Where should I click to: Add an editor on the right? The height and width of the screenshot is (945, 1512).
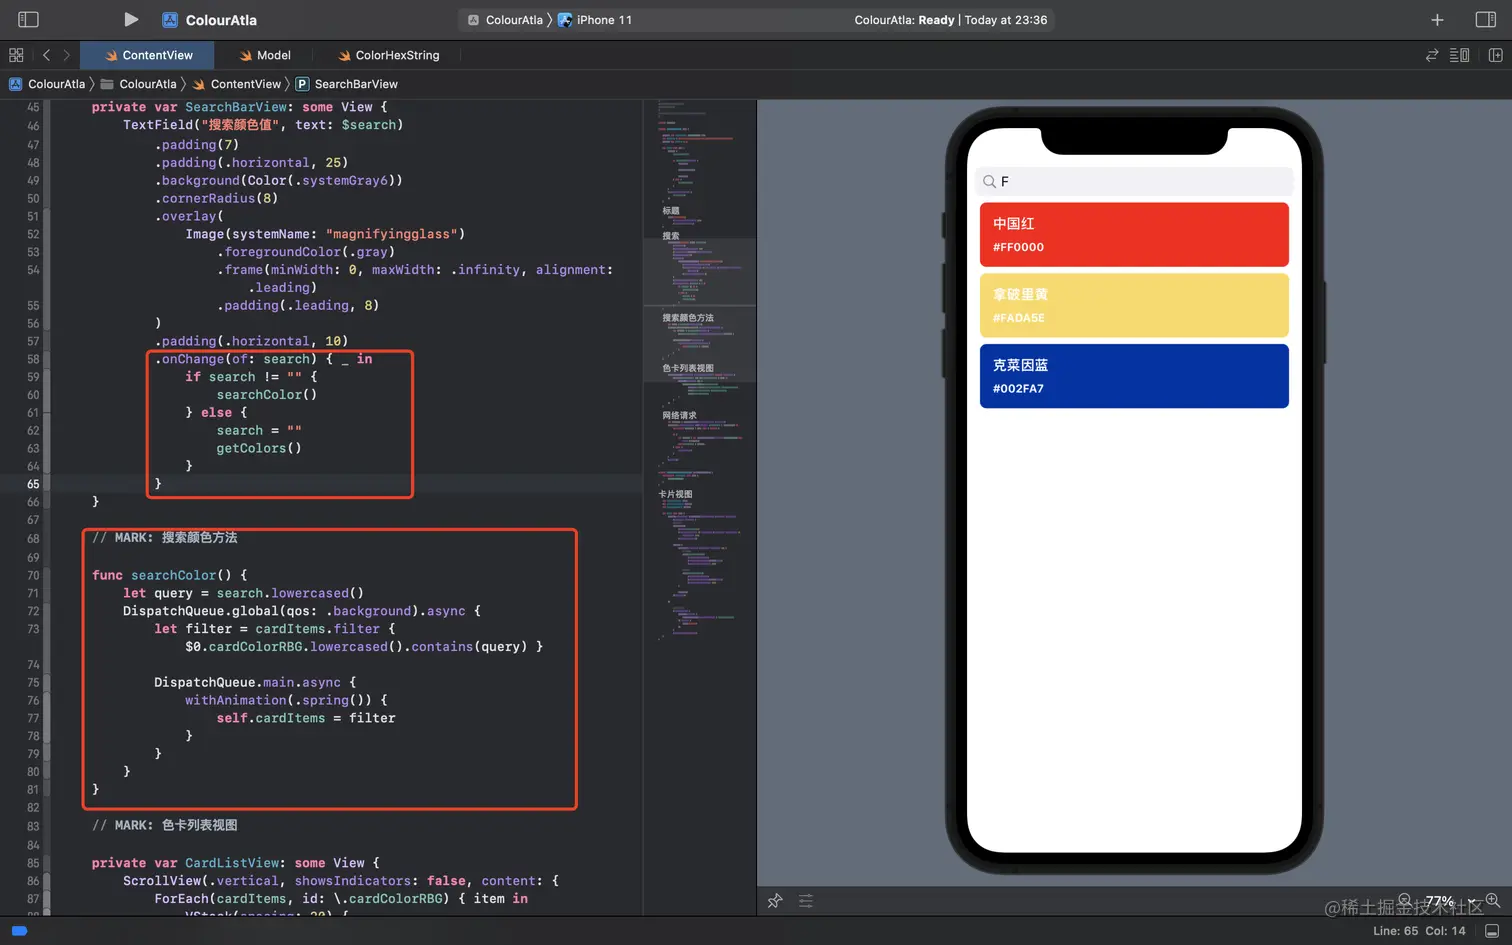coord(1496,55)
